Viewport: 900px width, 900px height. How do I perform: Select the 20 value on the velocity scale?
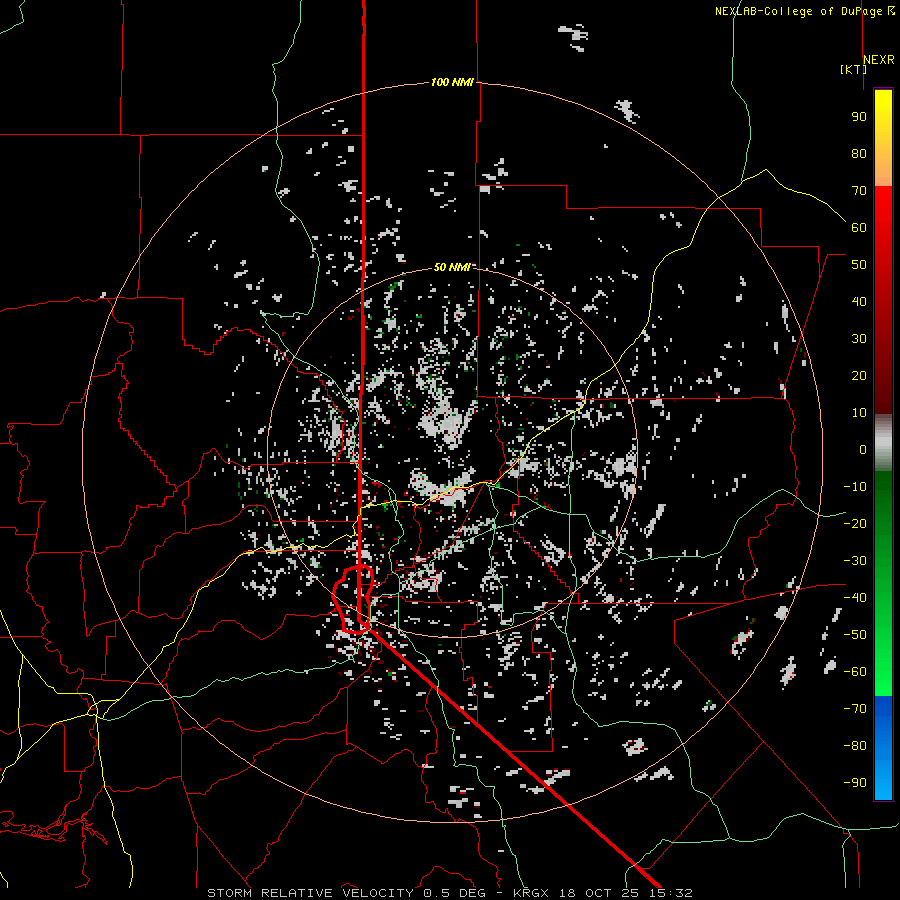pos(859,375)
